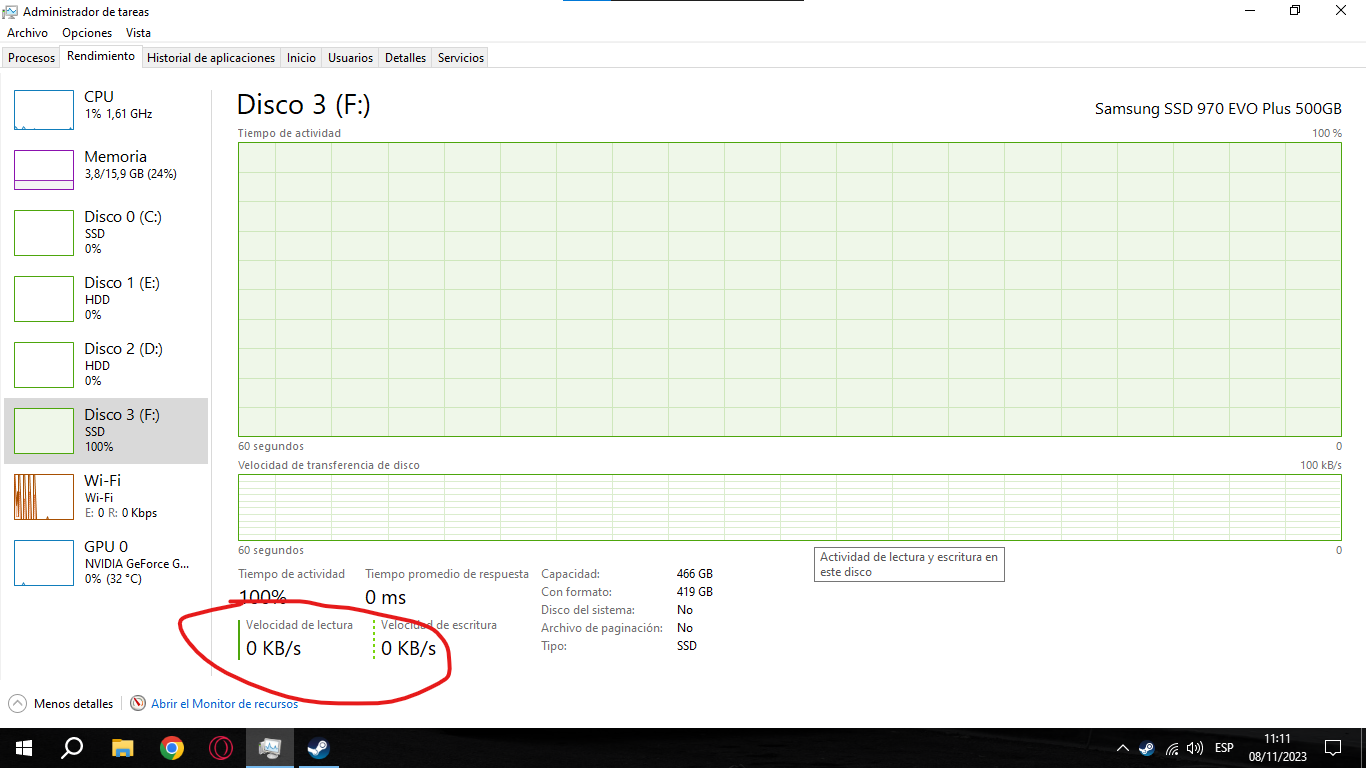Collapse the view with Menos detalles
1366x768 pixels.
point(61,704)
